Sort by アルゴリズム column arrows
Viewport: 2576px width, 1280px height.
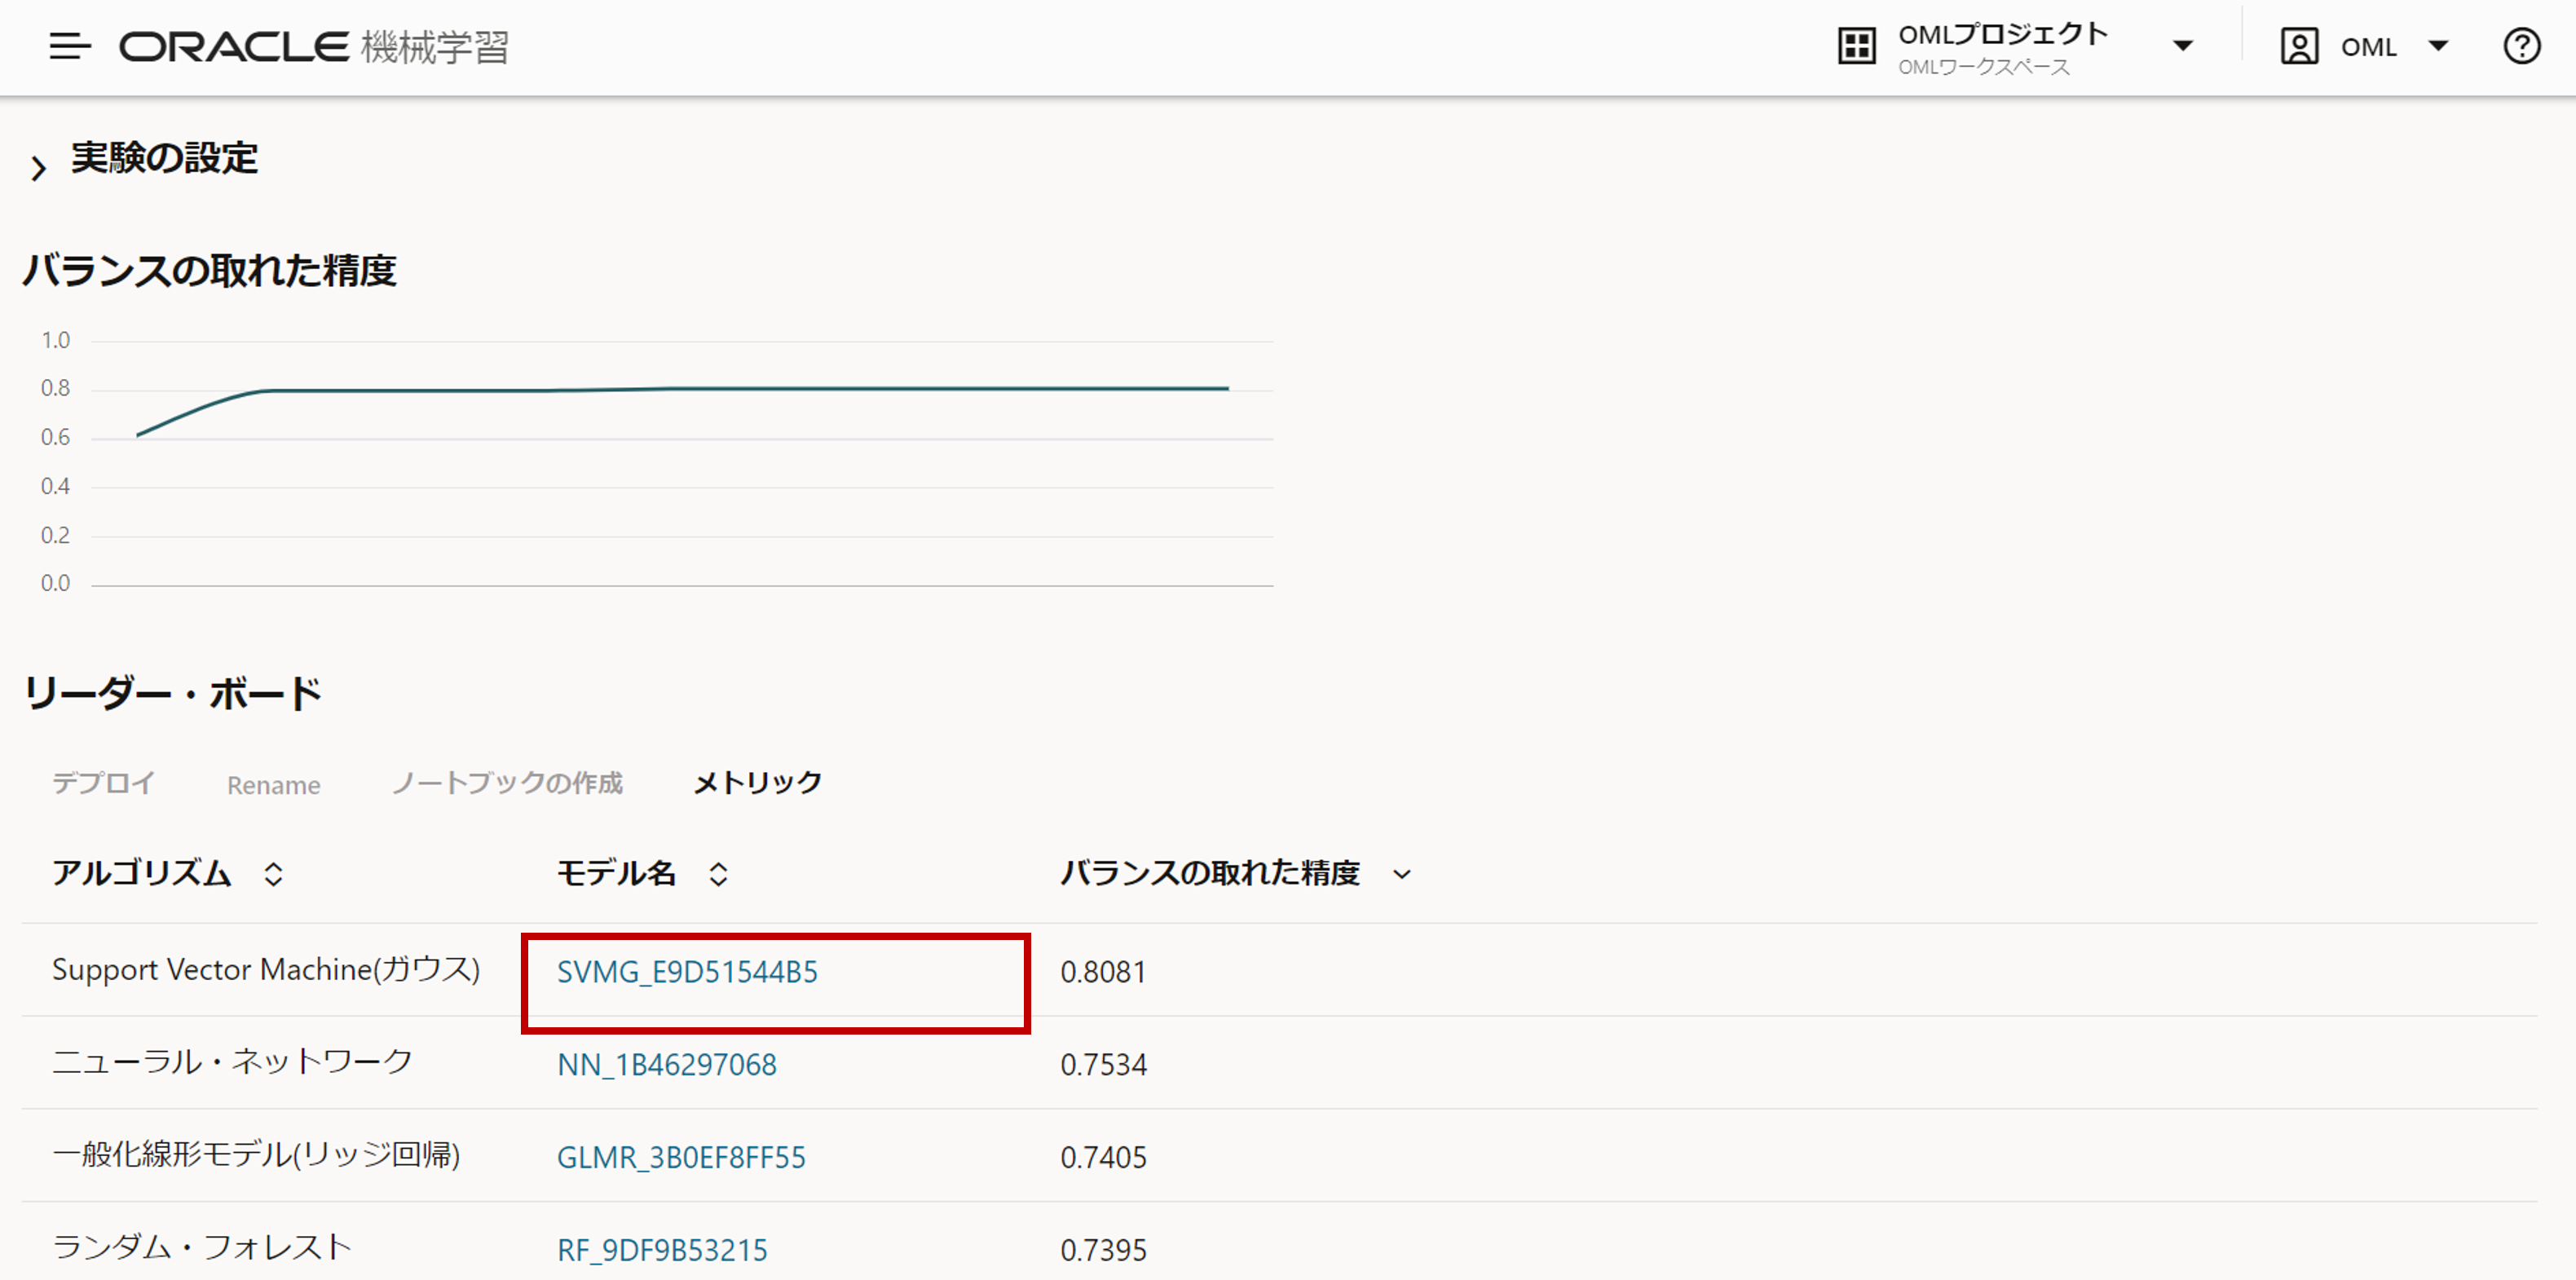pyautogui.click(x=273, y=874)
